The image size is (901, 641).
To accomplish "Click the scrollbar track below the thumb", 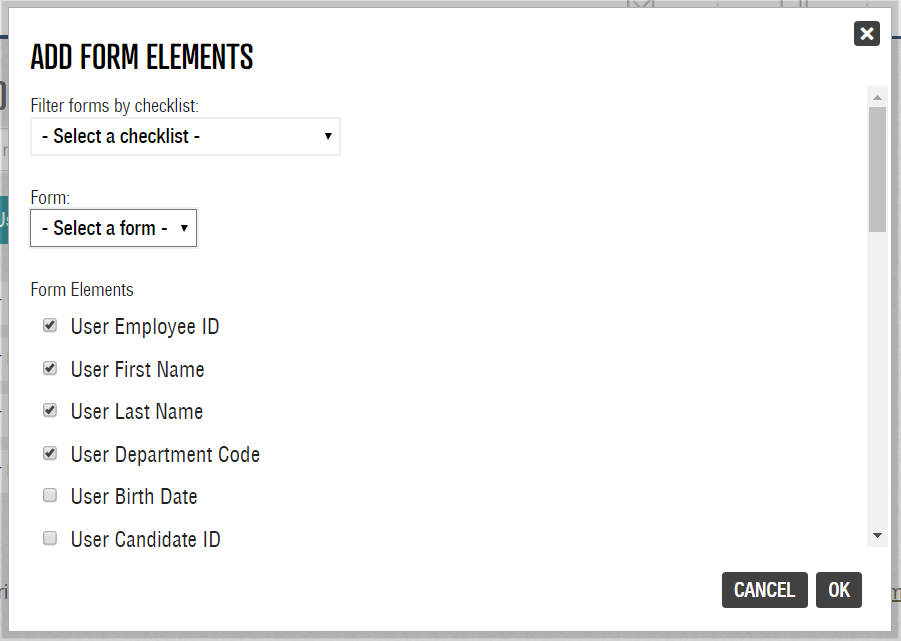I will tap(877, 380).
